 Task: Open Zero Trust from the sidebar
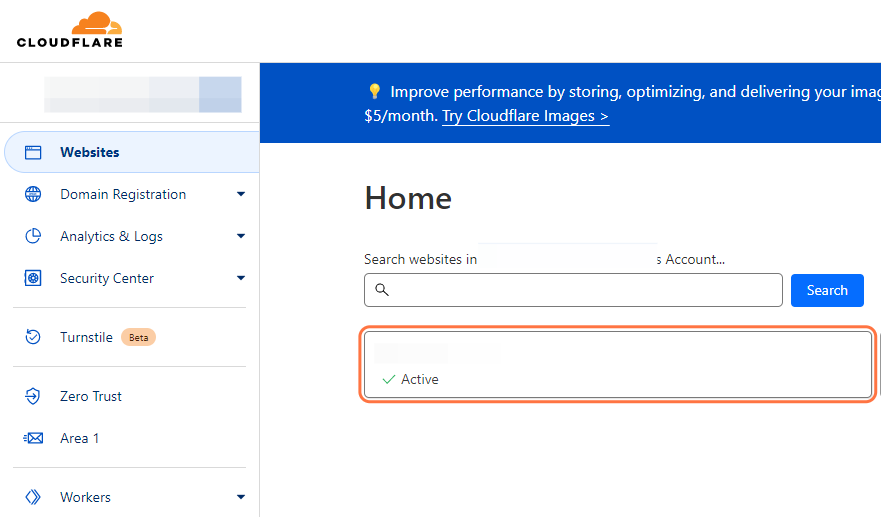[91, 397]
